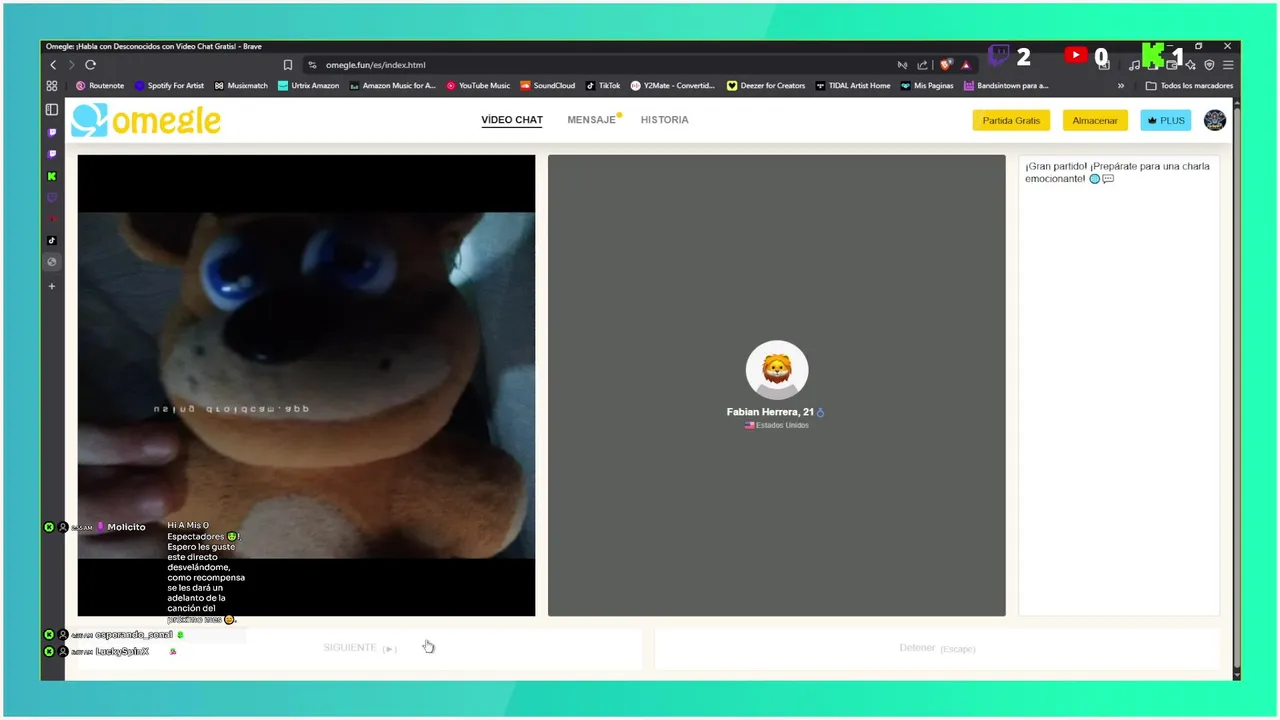Reload the omegle.fun page
Viewport: 1280px width, 720px height.
[x=90, y=65]
